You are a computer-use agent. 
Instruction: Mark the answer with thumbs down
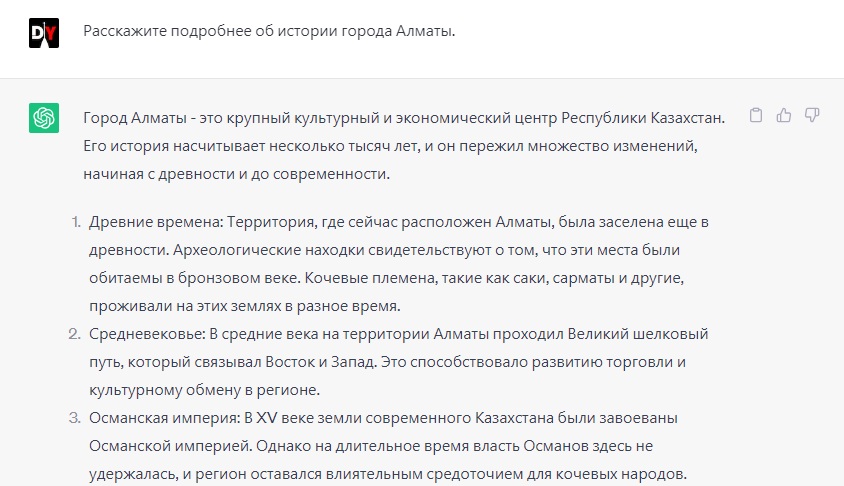tap(812, 115)
